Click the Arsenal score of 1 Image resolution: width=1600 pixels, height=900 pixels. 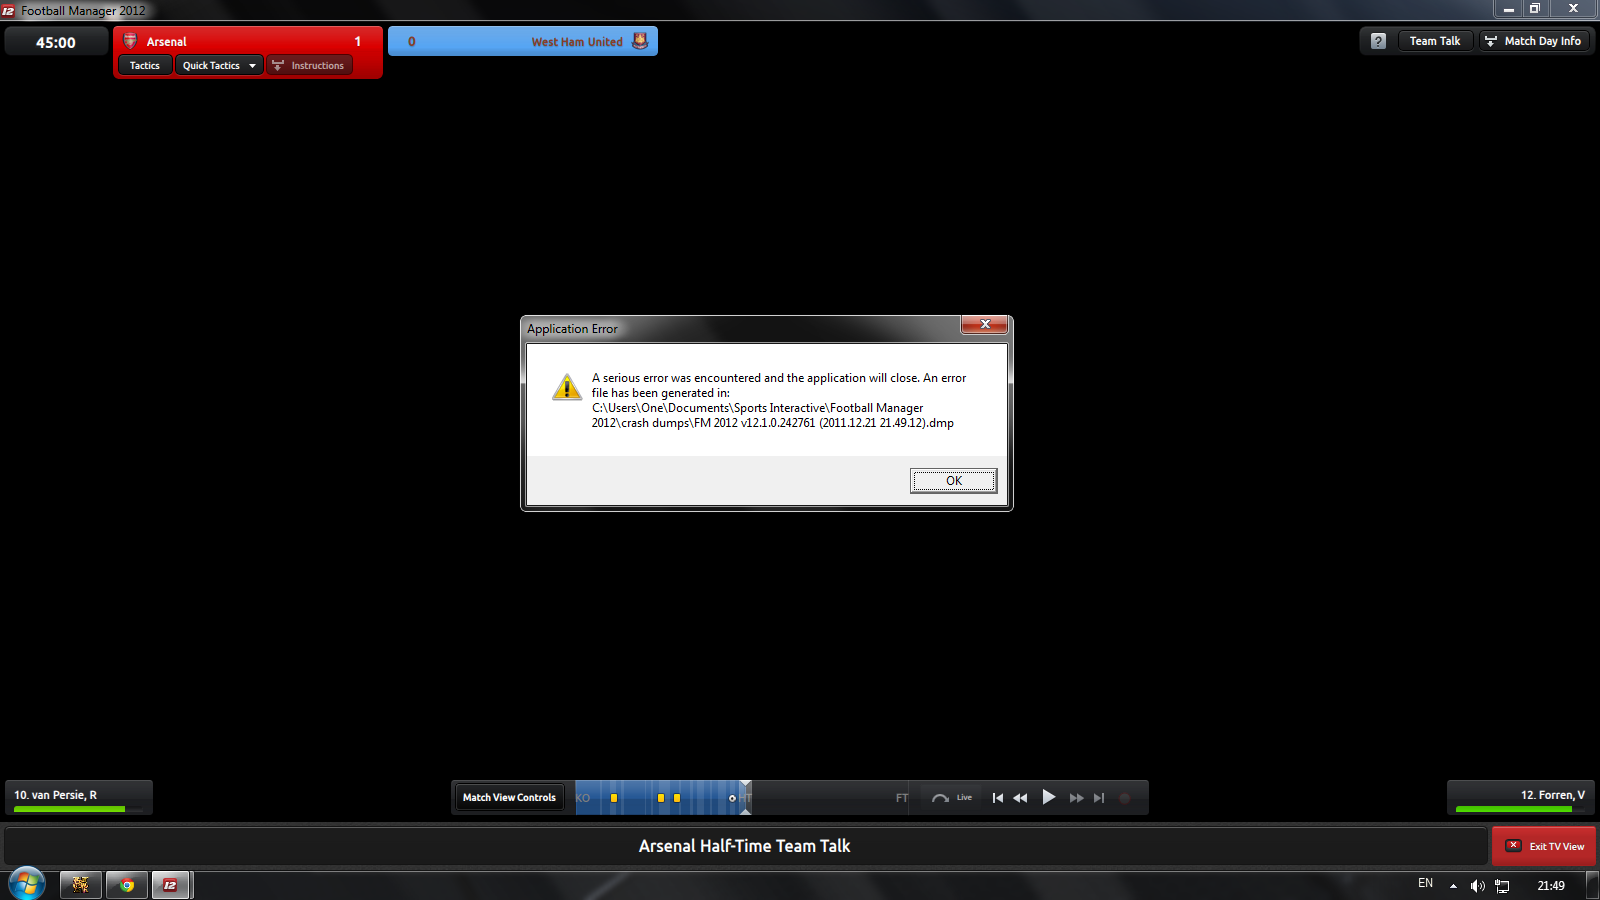358,42
